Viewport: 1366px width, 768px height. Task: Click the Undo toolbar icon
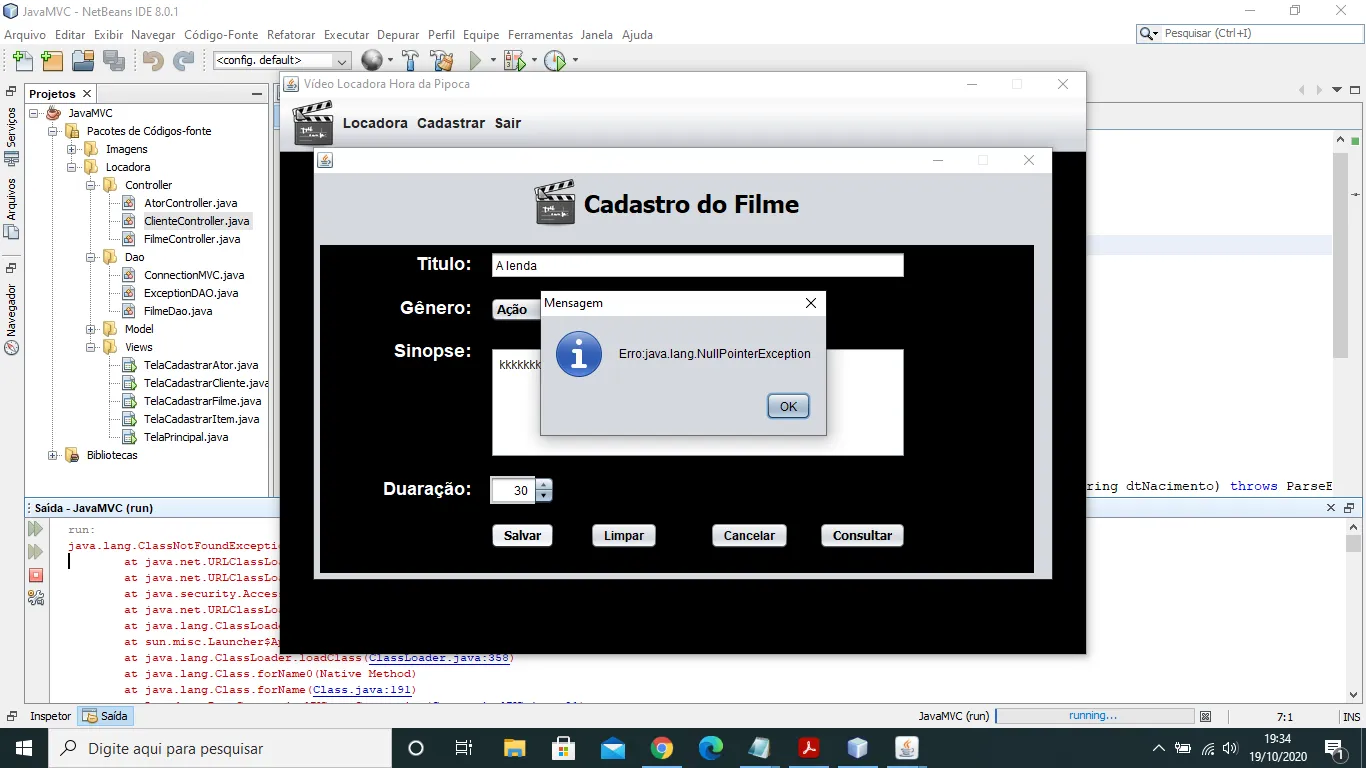click(153, 60)
